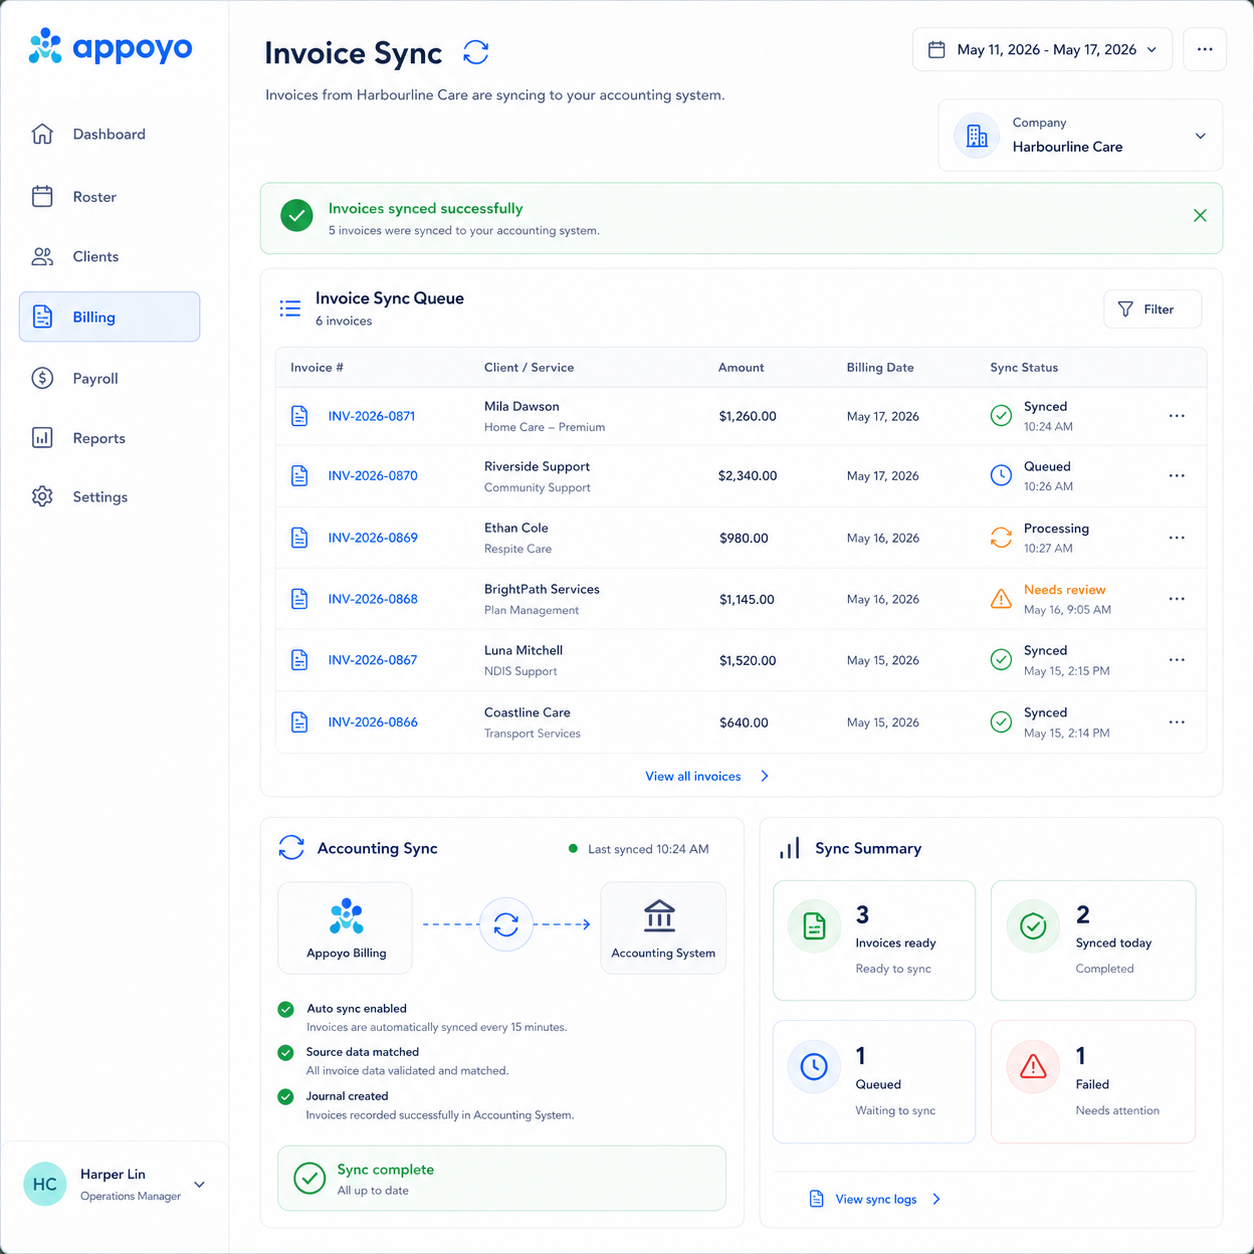Click the Amount column header

pyautogui.click(x=741, y=368)
